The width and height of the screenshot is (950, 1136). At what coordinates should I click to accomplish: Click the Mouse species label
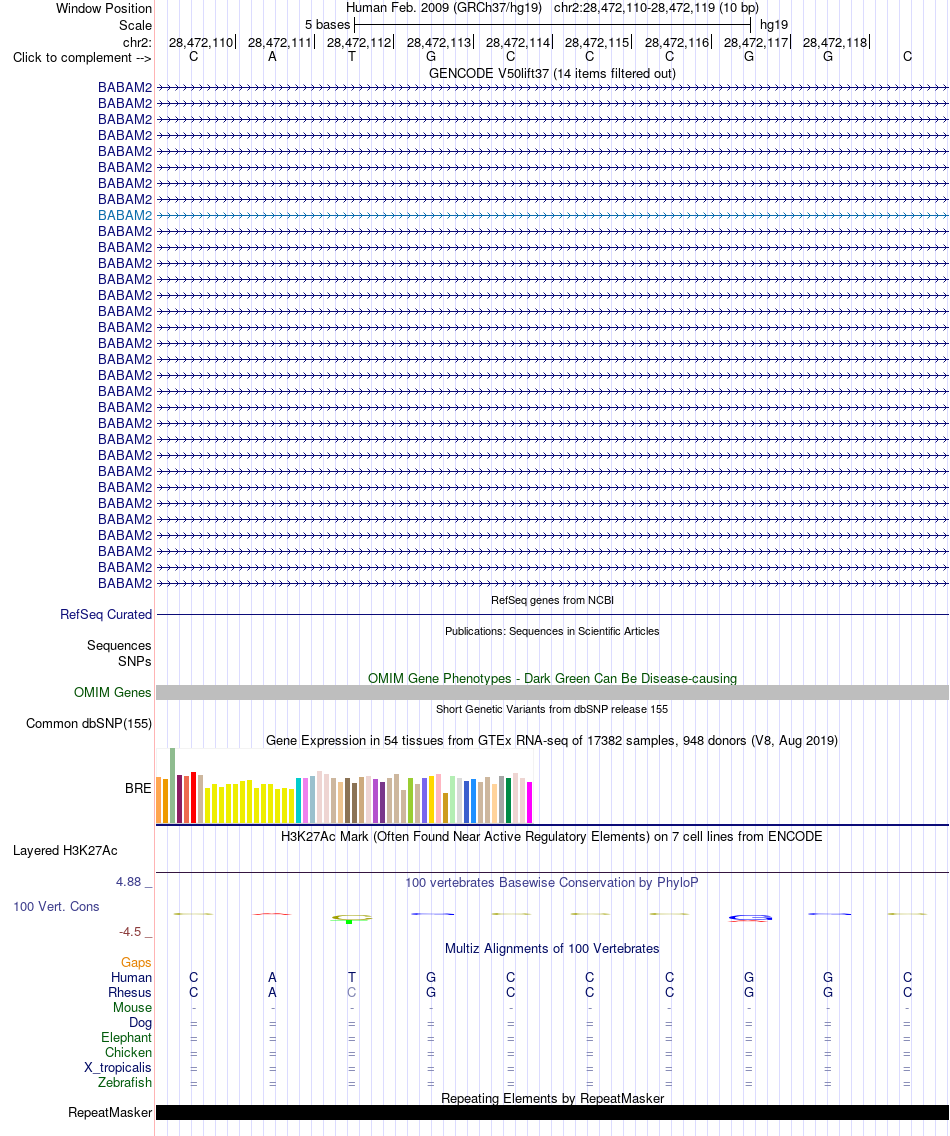point(133,1008)
